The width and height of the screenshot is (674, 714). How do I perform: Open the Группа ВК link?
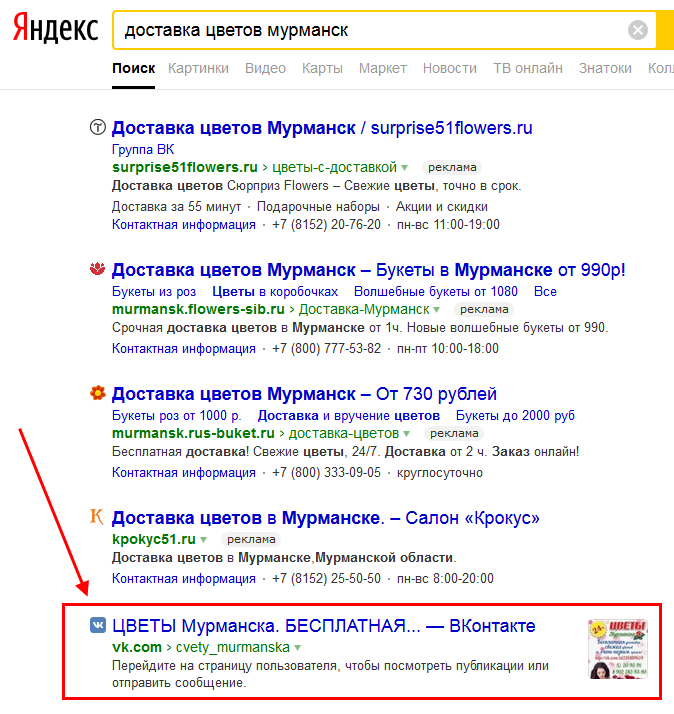143,149
